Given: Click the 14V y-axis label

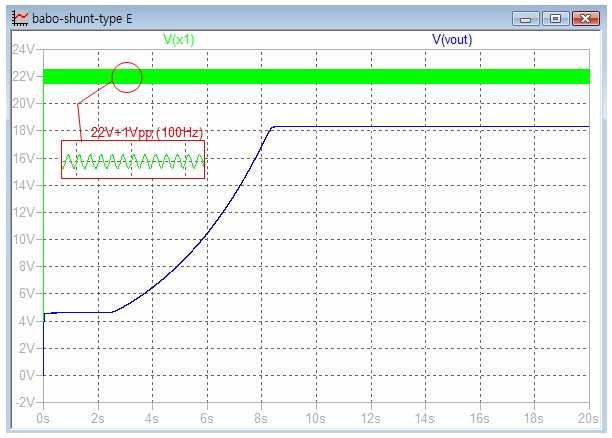Looking at the screenshot, I should tap(23, 185).
